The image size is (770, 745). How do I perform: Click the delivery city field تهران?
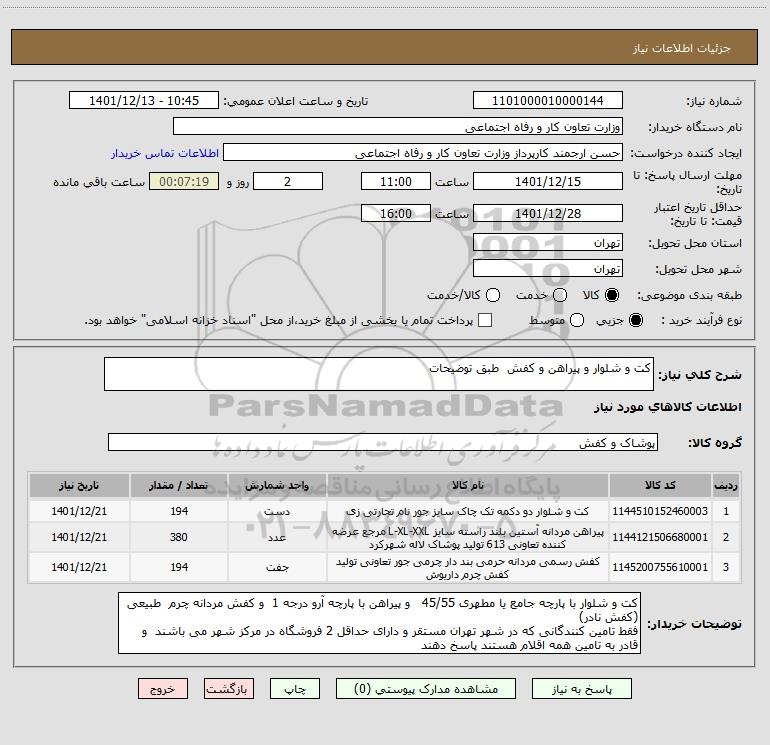(x=548, y=269)
